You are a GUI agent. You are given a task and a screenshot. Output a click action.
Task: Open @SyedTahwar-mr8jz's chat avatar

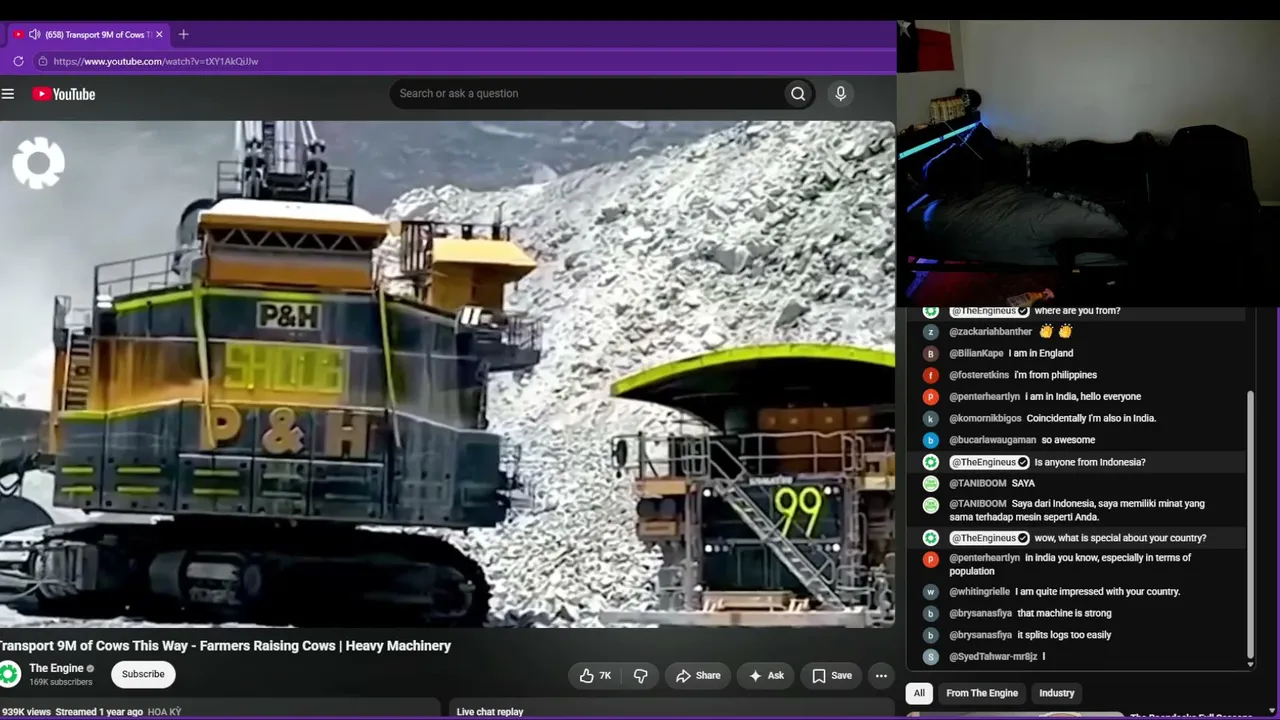tap(931, 657)
